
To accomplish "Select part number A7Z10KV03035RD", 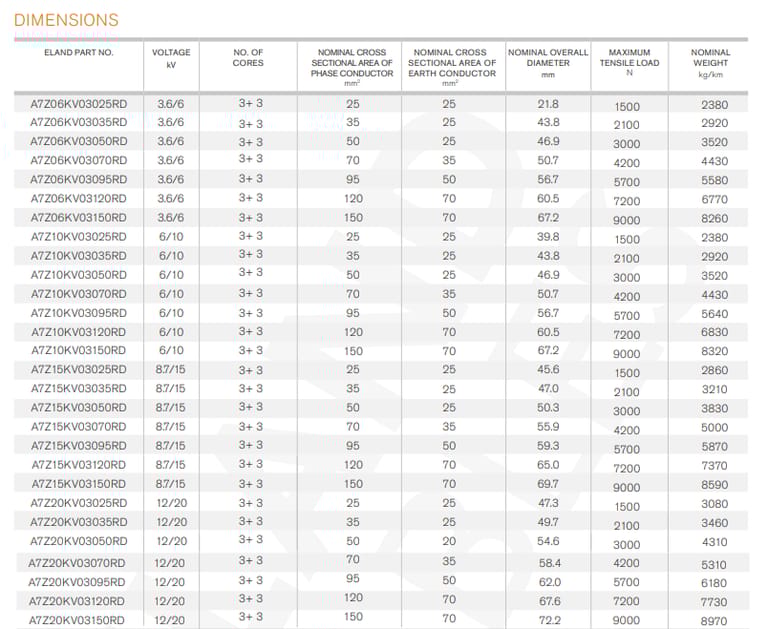I will pyautogui.click(x=79, y=256).
